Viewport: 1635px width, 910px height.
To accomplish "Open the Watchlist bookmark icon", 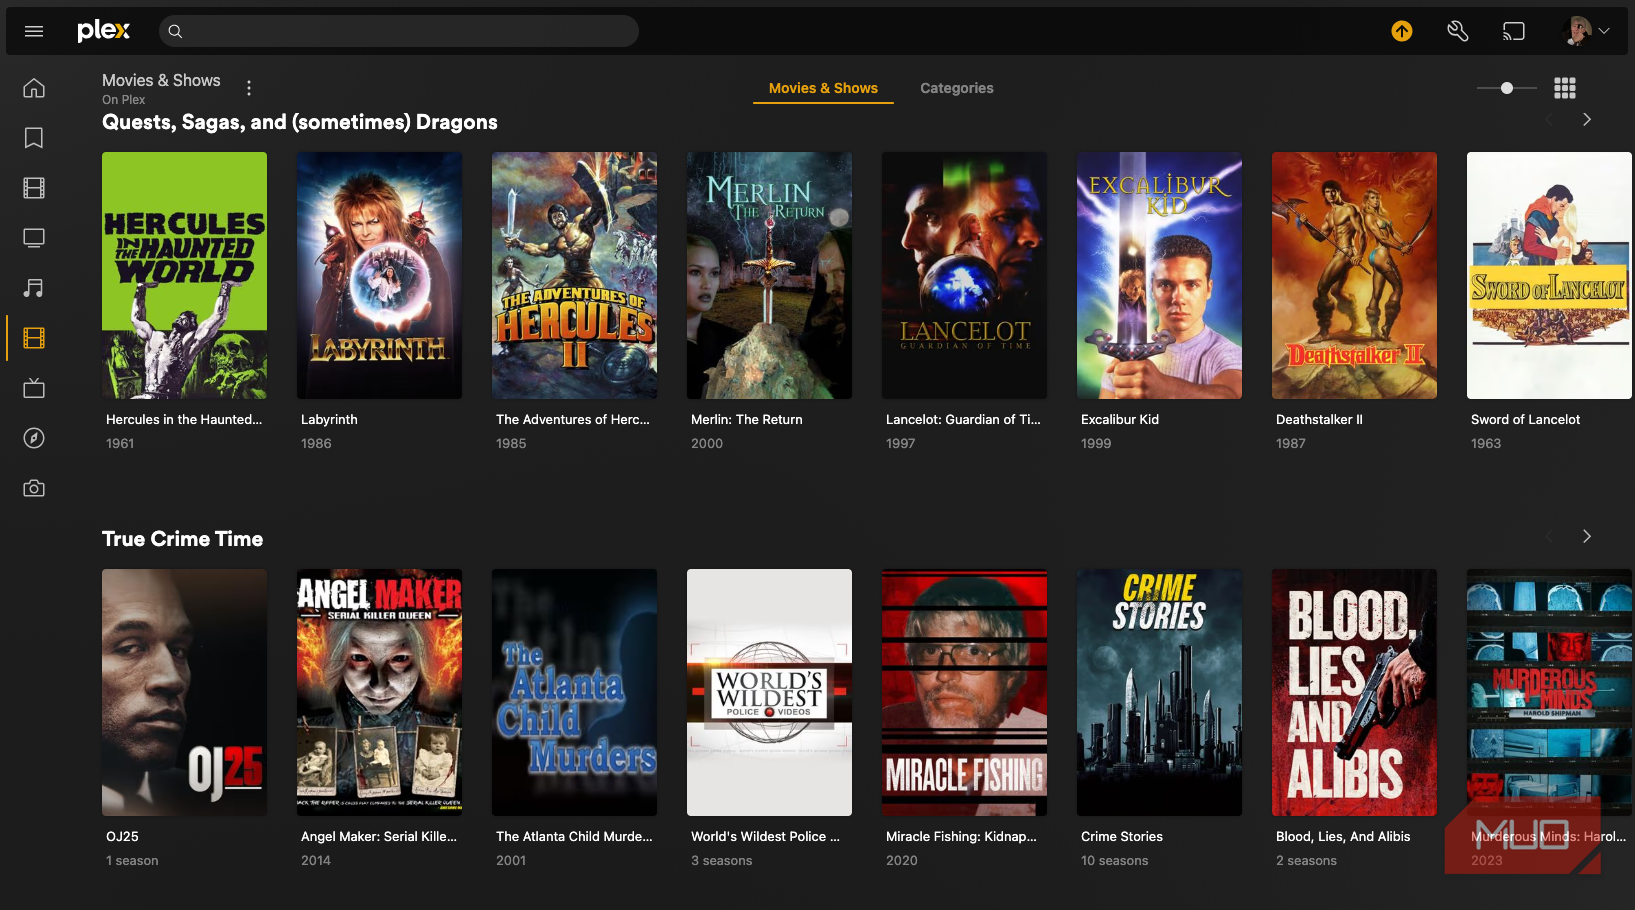I will [x=34, y=138].
